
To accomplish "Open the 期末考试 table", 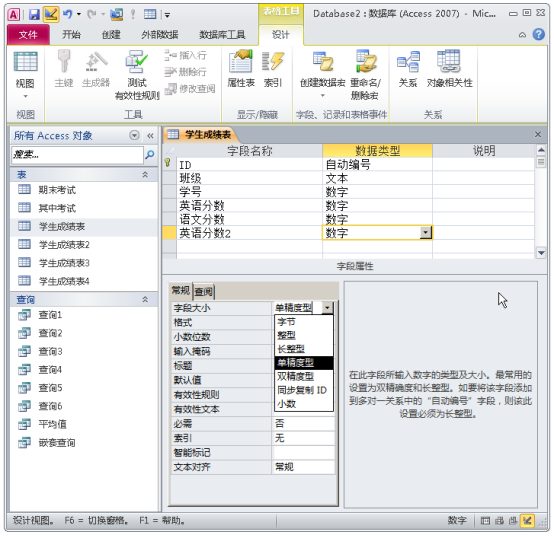I will (57, 190).
